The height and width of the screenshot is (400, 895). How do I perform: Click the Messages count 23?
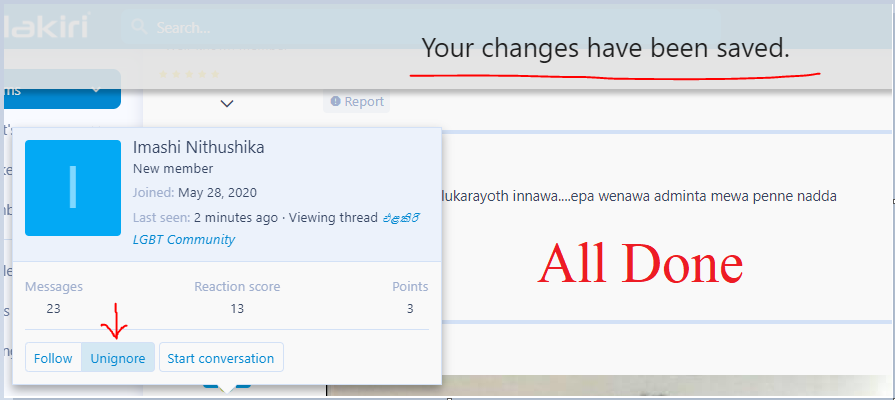[54, 309]
